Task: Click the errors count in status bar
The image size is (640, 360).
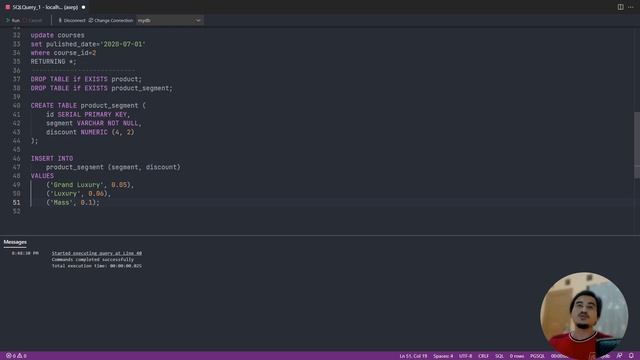Action: tap(11, 356)
